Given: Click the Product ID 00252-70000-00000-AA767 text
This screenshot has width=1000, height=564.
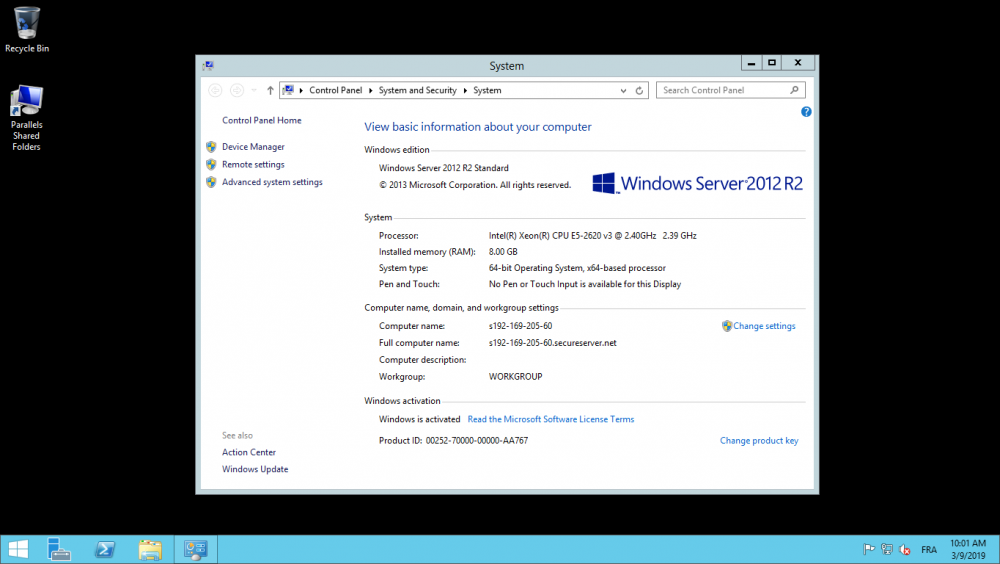Looking at the screenshot, I should click(453, 441).
